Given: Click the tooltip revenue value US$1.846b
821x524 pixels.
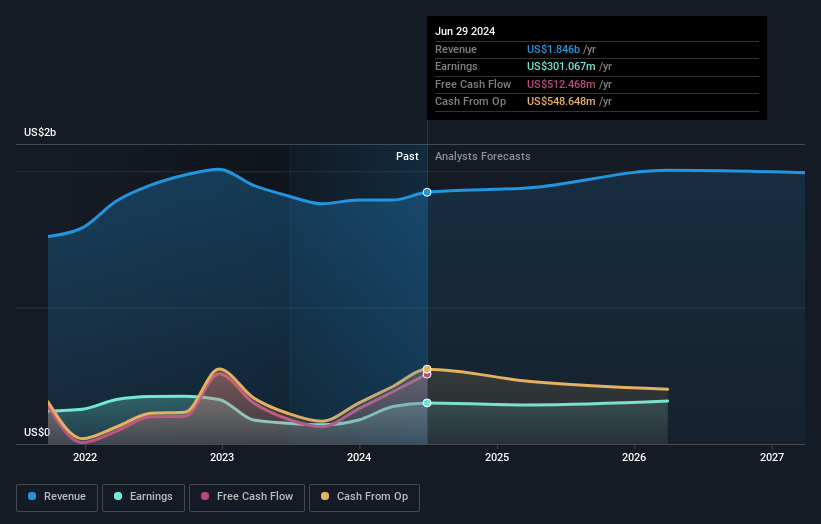Looking at the screenshot, I should coord(553,49).
